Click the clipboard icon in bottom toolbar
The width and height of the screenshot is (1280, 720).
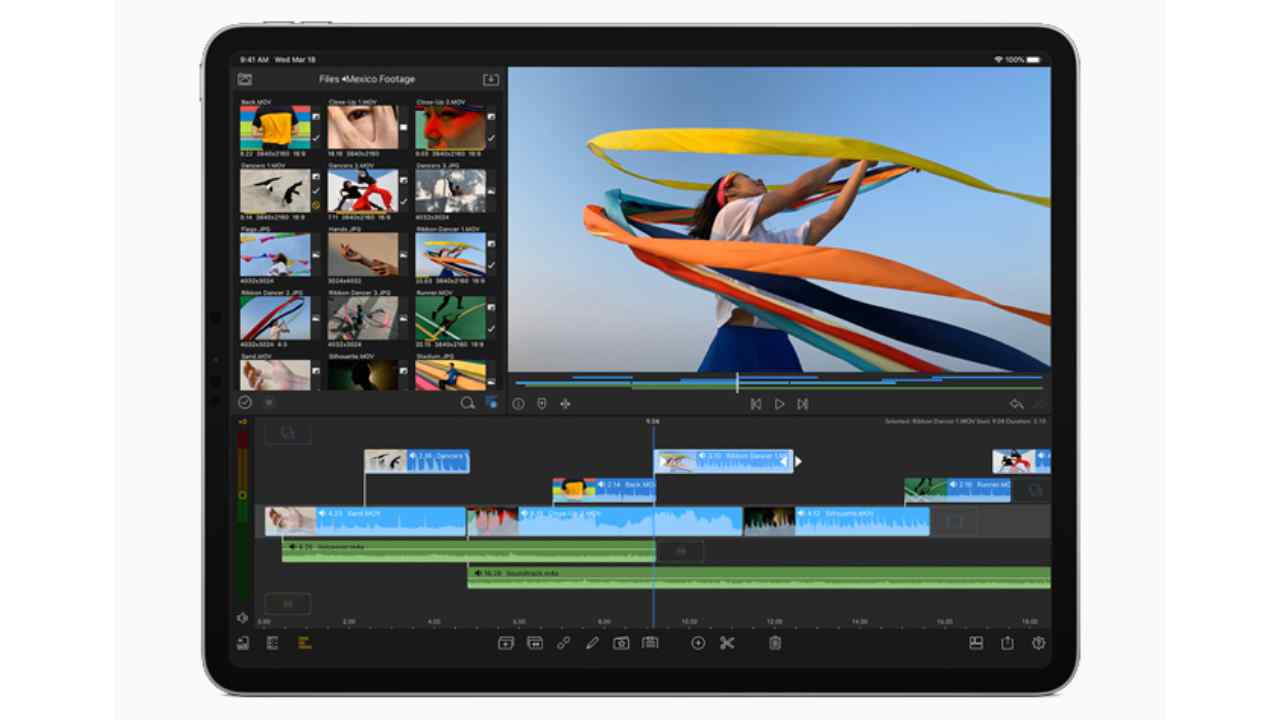775,643
